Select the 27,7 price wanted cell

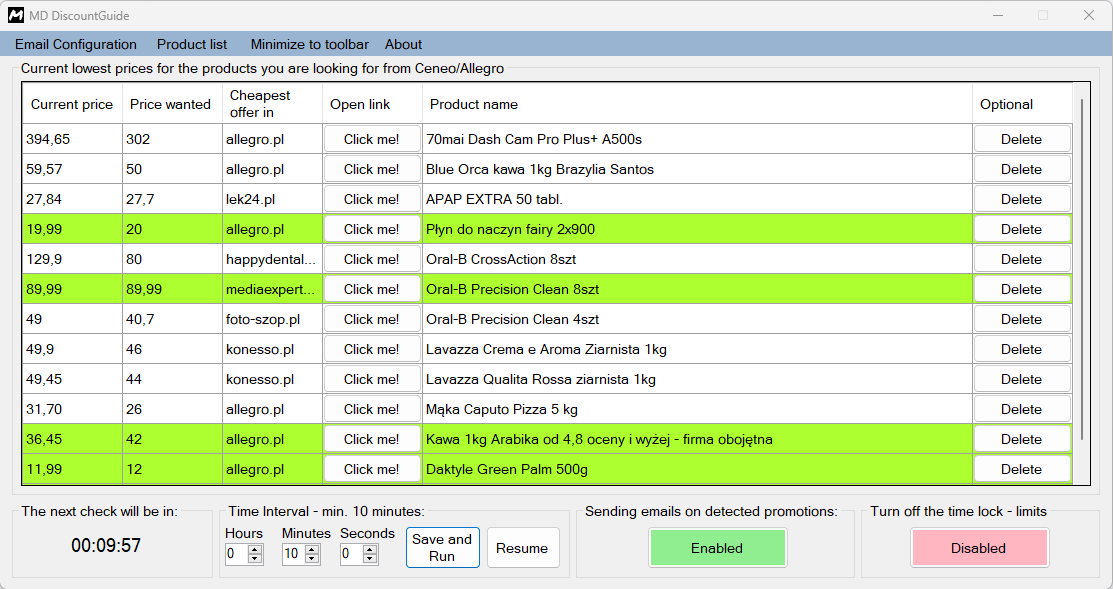click(x=172, y=199)
